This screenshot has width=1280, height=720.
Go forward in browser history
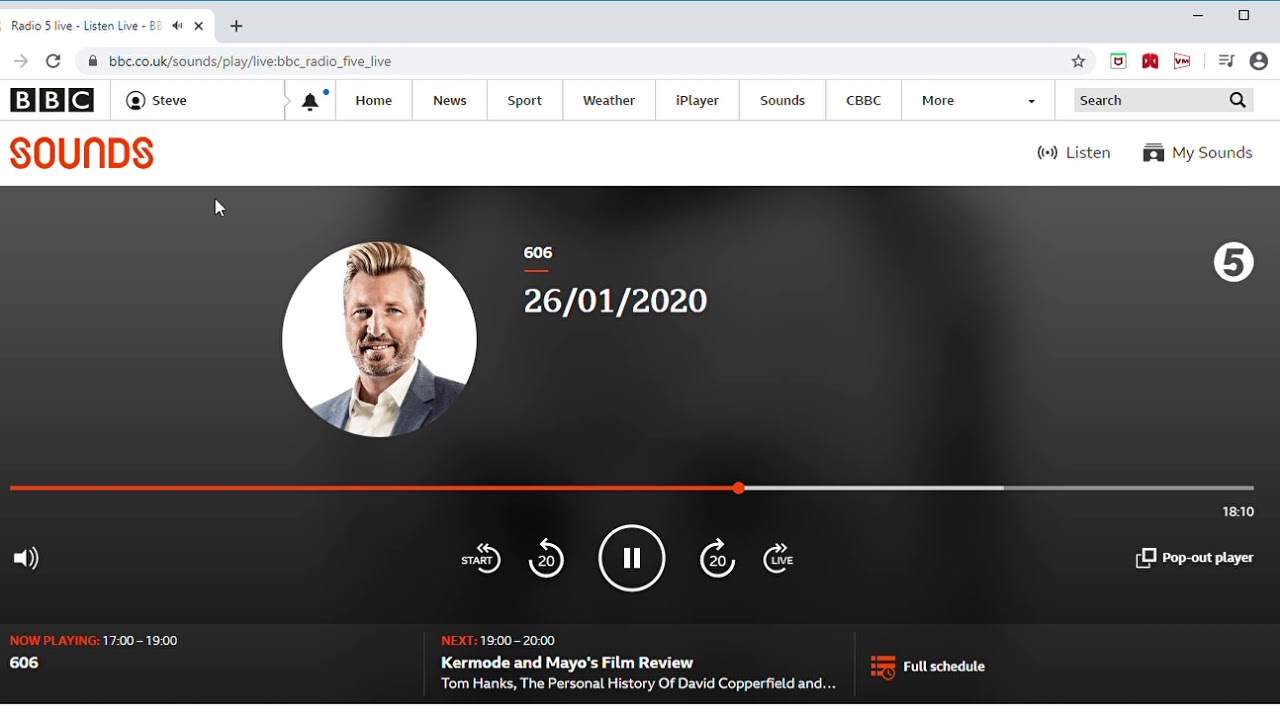(x=21, y=61)
